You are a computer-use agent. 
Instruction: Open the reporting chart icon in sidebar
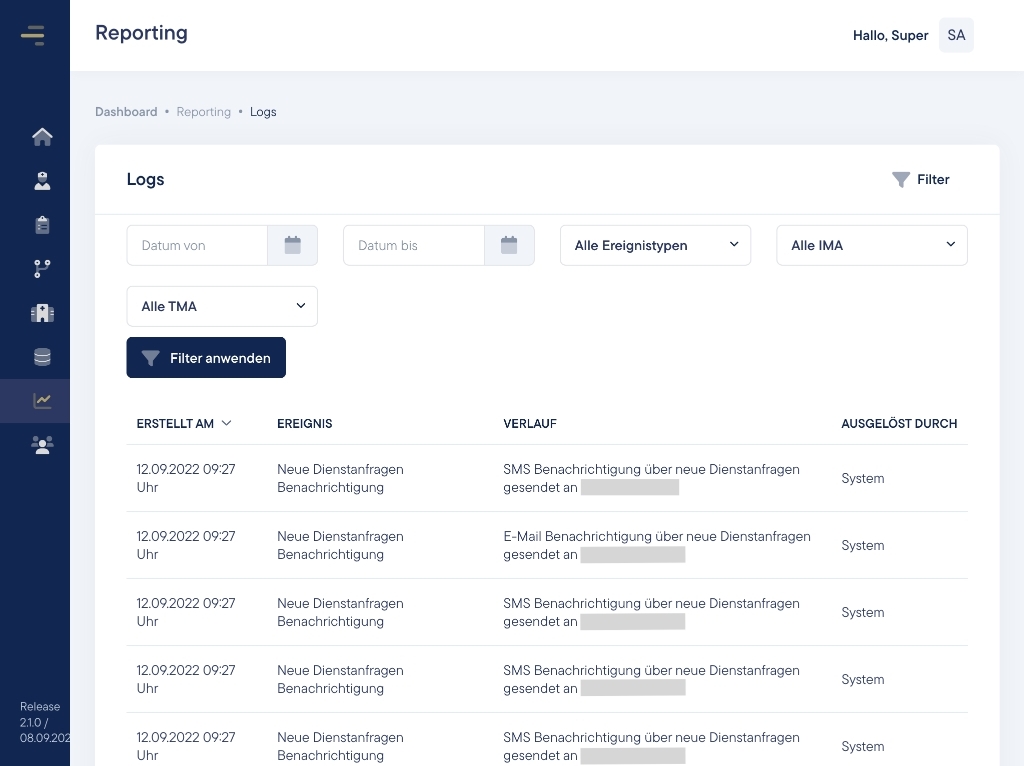click(42, 401)
